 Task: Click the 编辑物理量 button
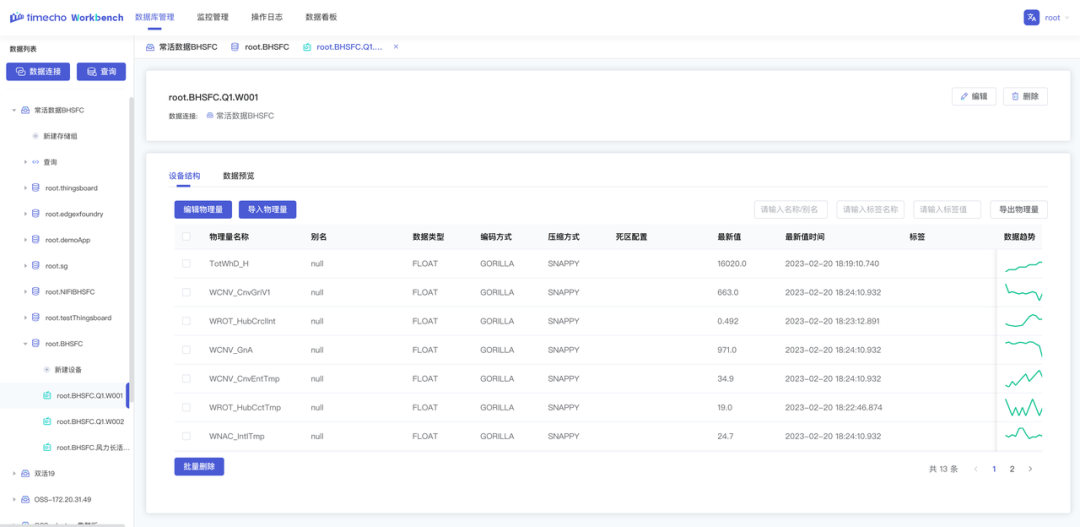click(203, 209)
